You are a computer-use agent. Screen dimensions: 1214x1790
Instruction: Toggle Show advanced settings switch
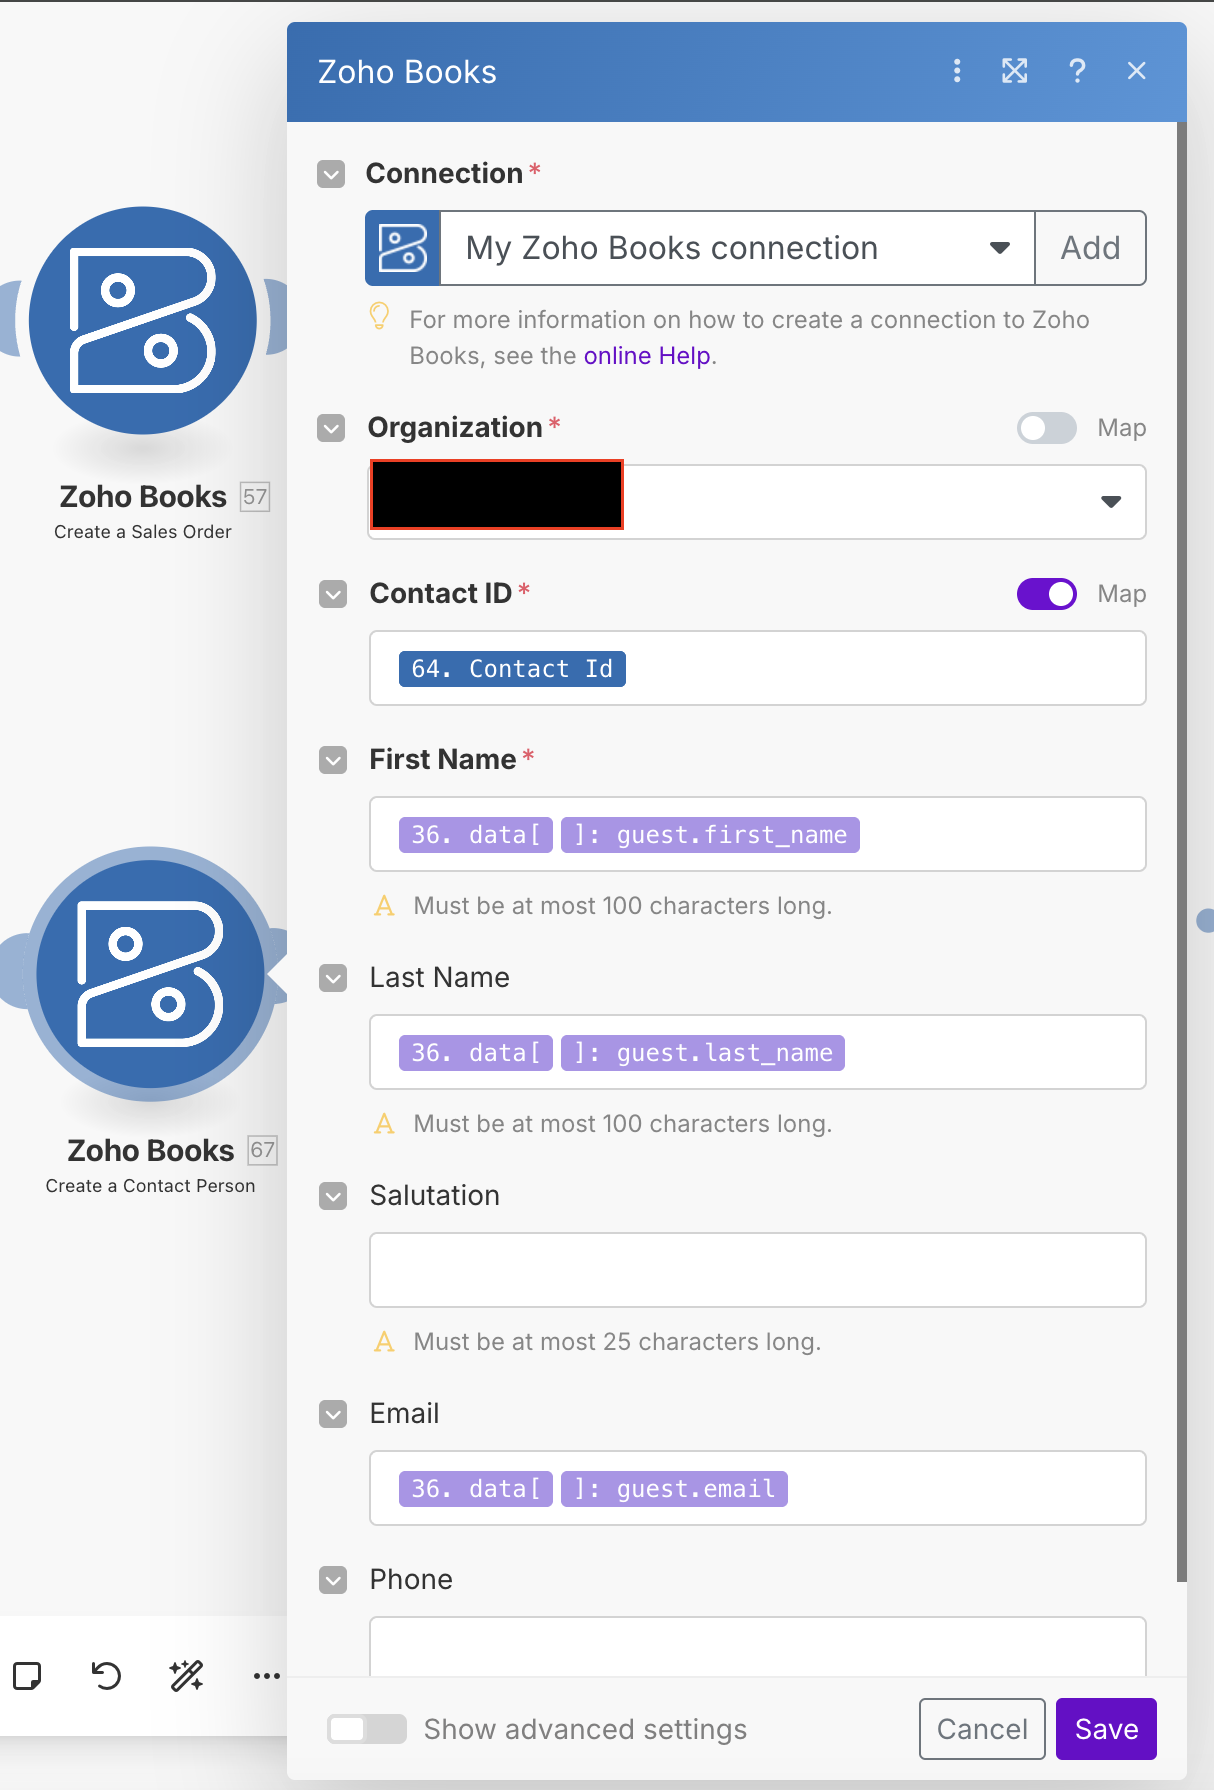tap(367, 1729)
